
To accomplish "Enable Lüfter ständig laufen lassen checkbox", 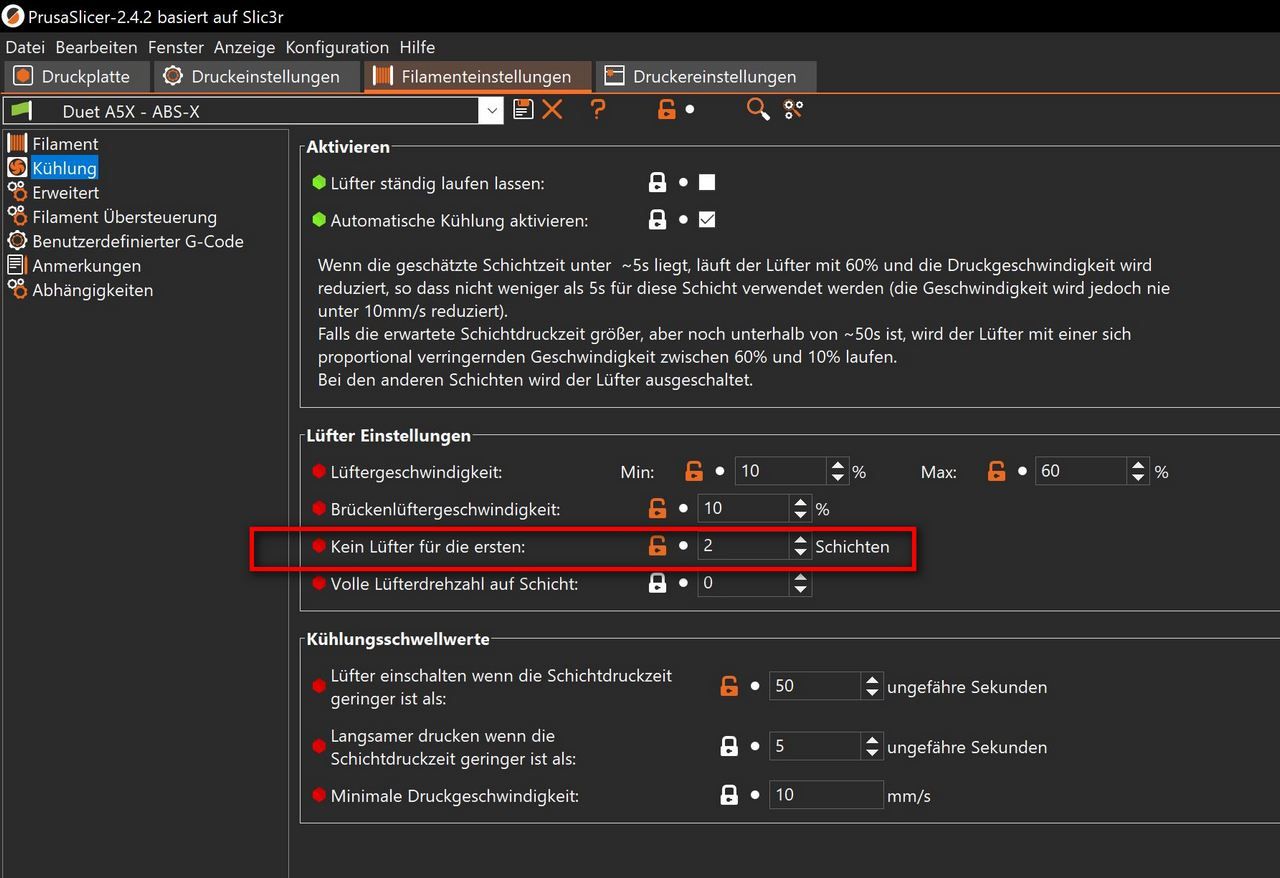I will (x=707, y=183).
